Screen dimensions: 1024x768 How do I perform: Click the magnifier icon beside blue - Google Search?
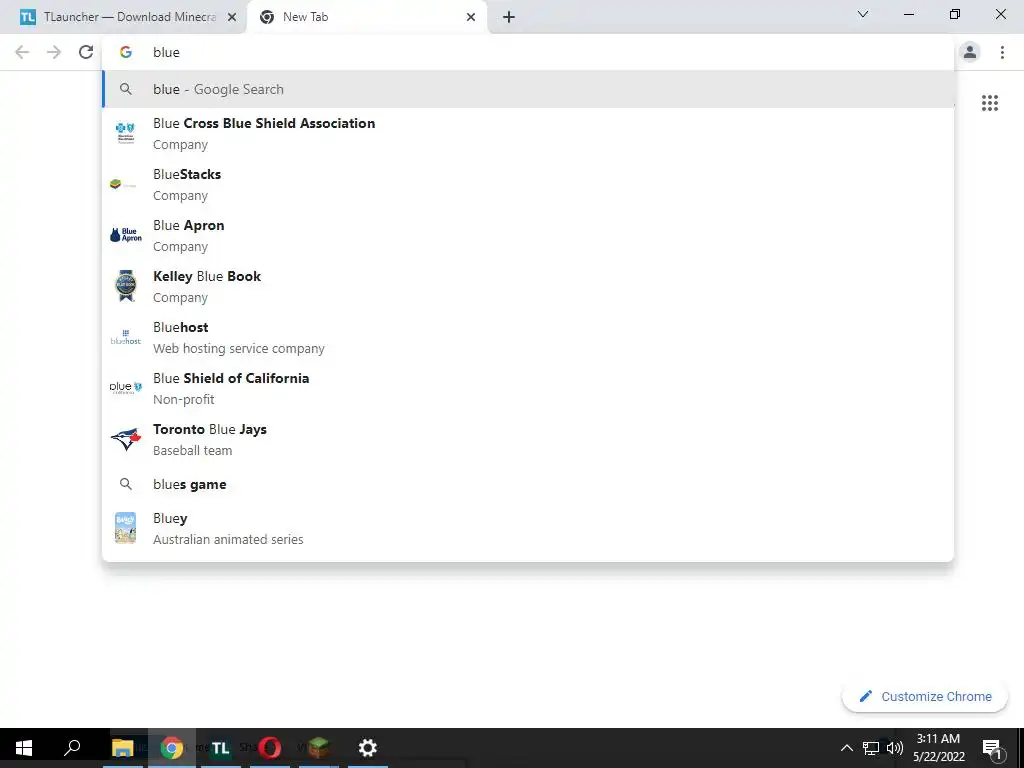tap(125, 89)
